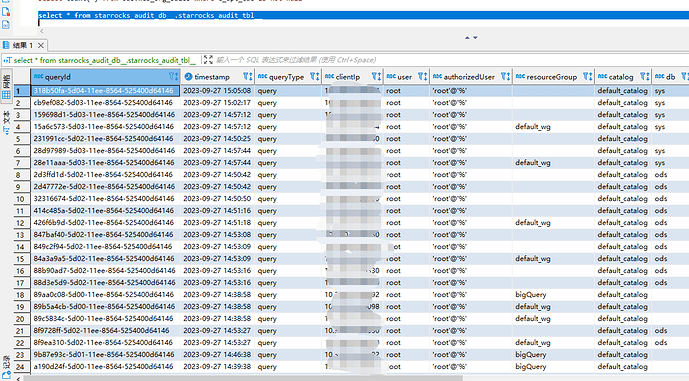Click timestamp cell 2023-09-27 14:39:38
689x381 pixels.
tap(218, 366)
